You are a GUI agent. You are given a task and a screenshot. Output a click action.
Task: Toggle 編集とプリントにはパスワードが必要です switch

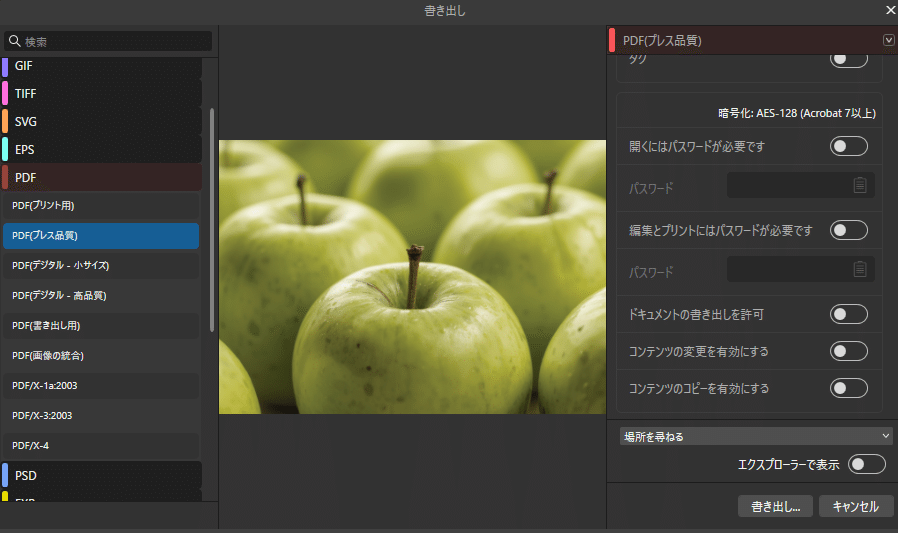point(848,230)
